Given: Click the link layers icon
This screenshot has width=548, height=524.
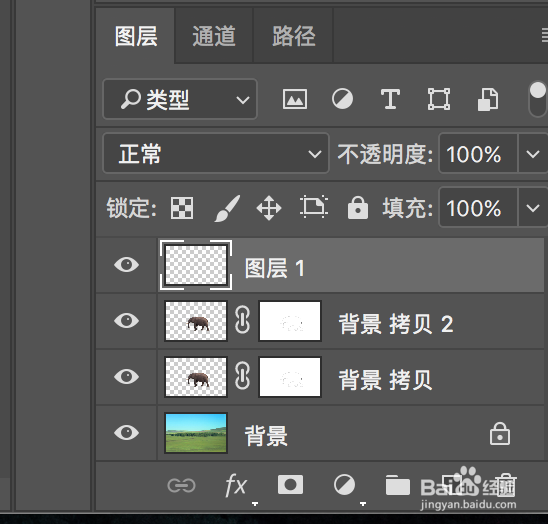Looking at the screenshot, I should coord(181,485).
